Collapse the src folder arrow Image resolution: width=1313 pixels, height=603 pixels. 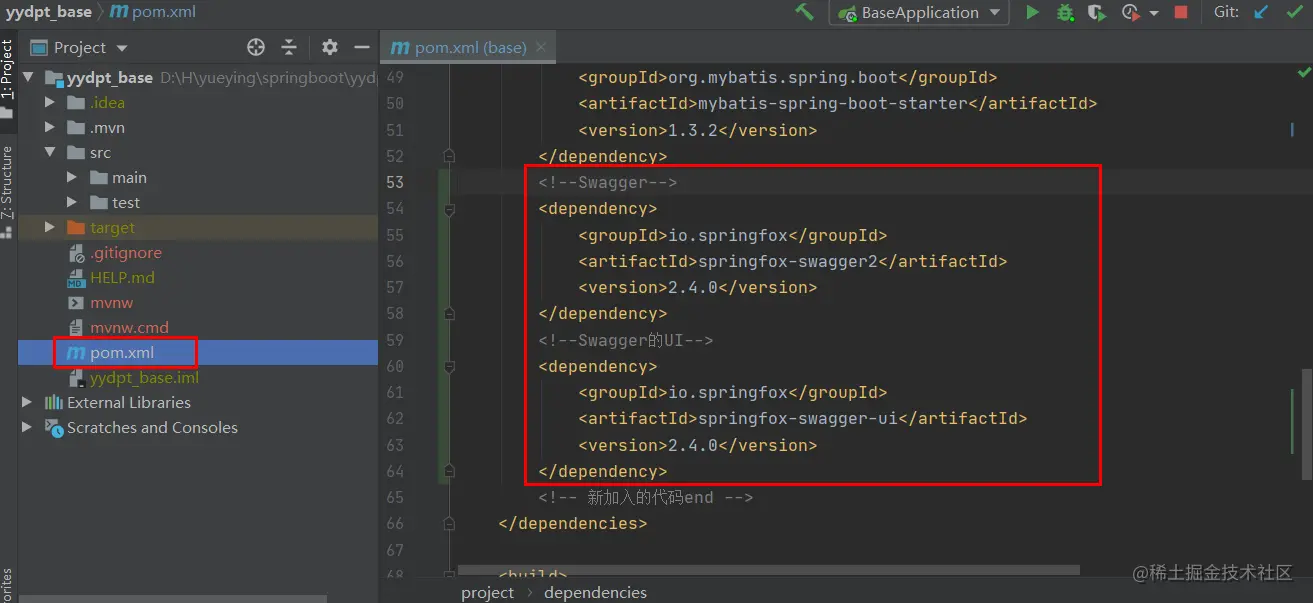click(x=50, y=152)
